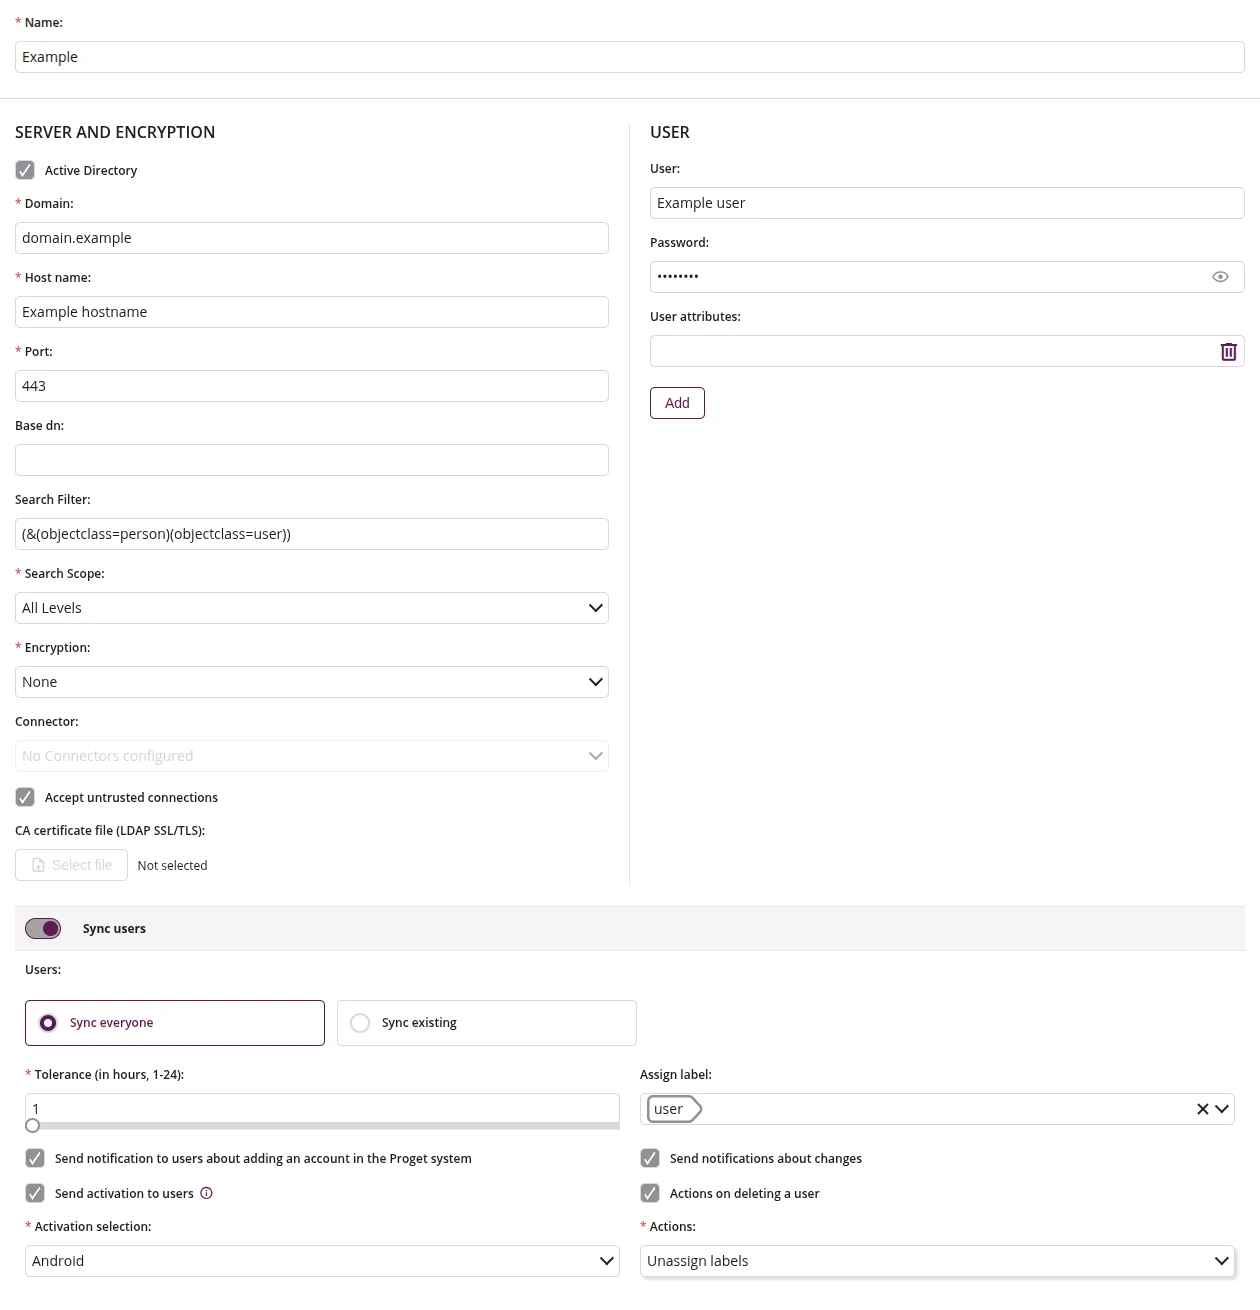Clear the Assign label selection with X
The height and width of the screenshot is (1310, 1260).
point(1202,1109)
